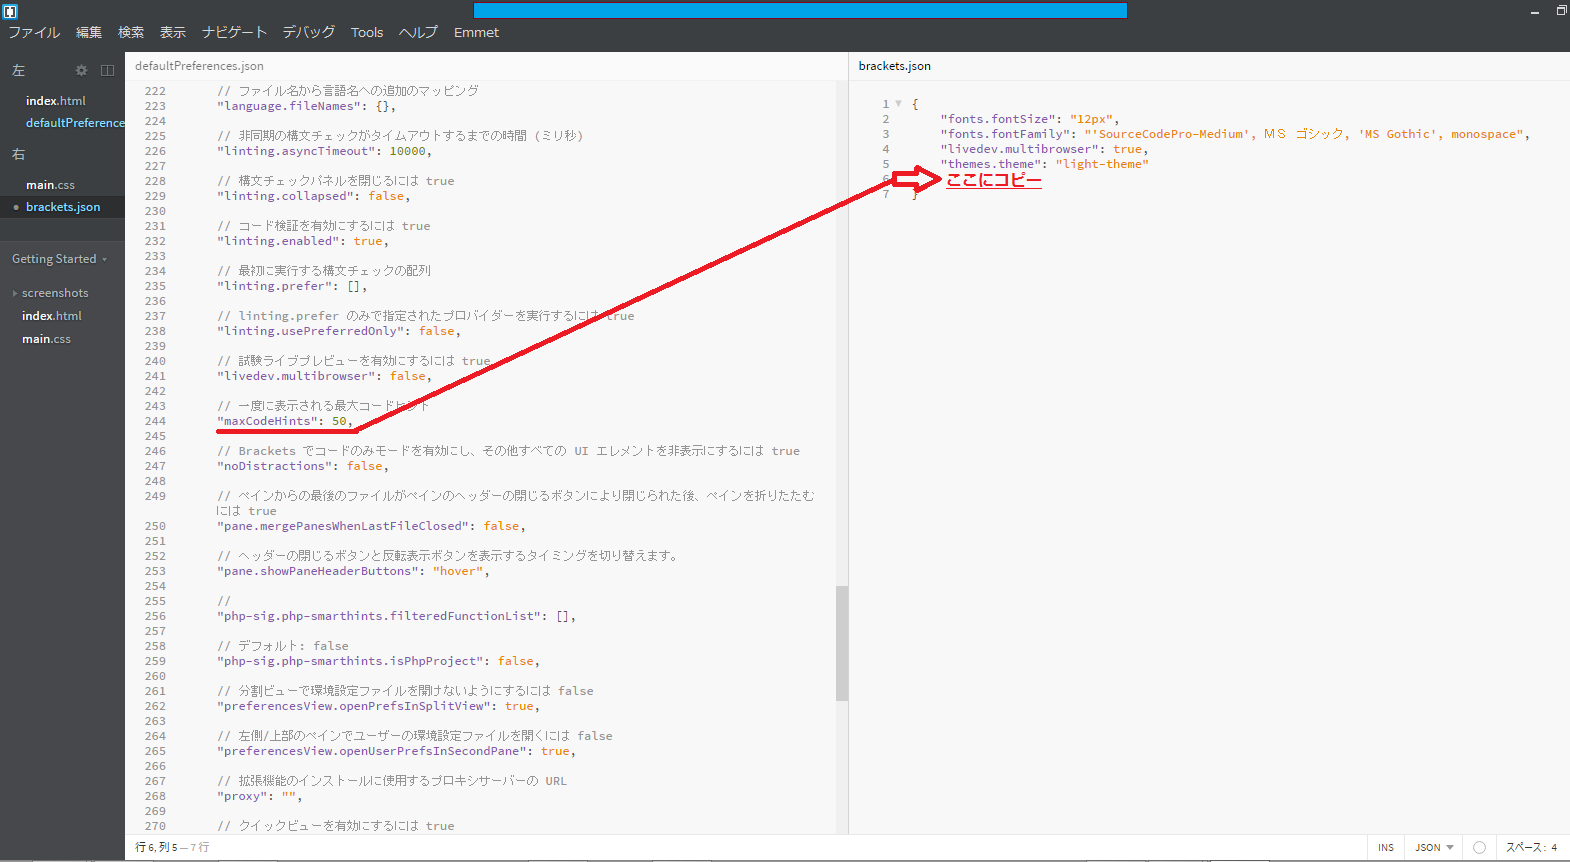
Task: Click the "fonts.fontFamily" line in brackets.json
Action: [x=1235, y=134]
